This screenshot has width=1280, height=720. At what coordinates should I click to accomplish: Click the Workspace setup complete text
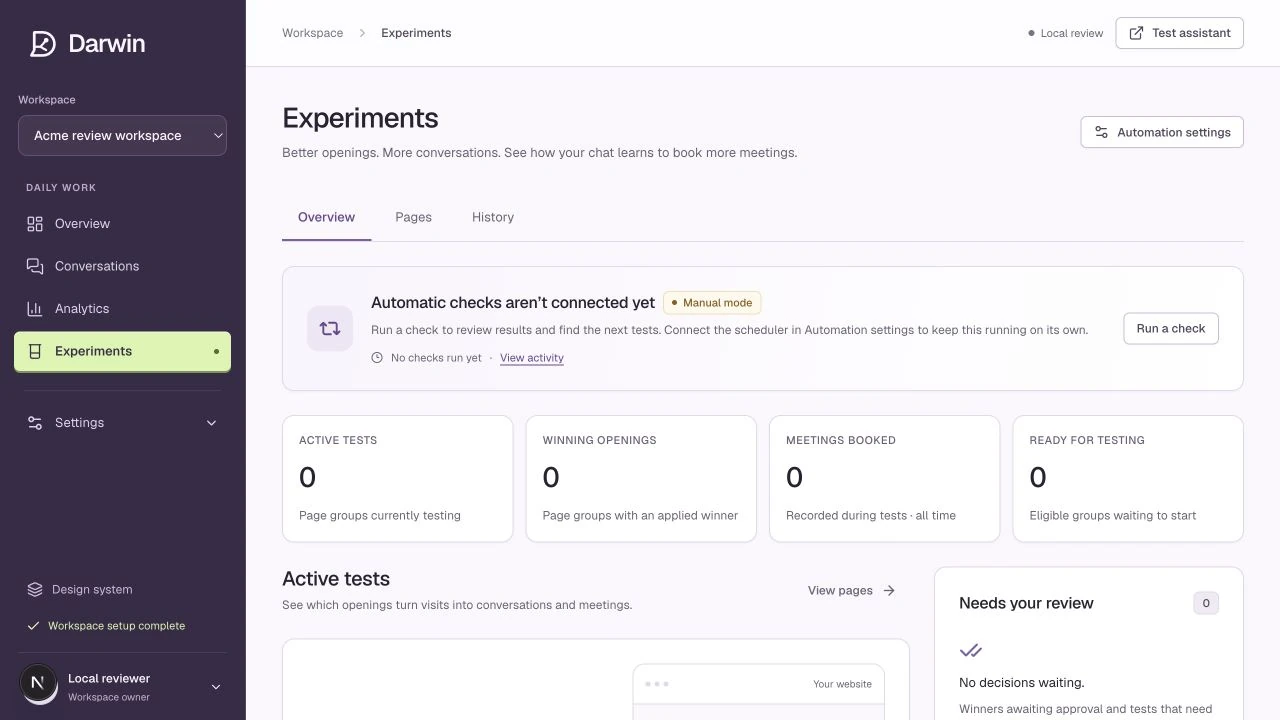[117, 626]
